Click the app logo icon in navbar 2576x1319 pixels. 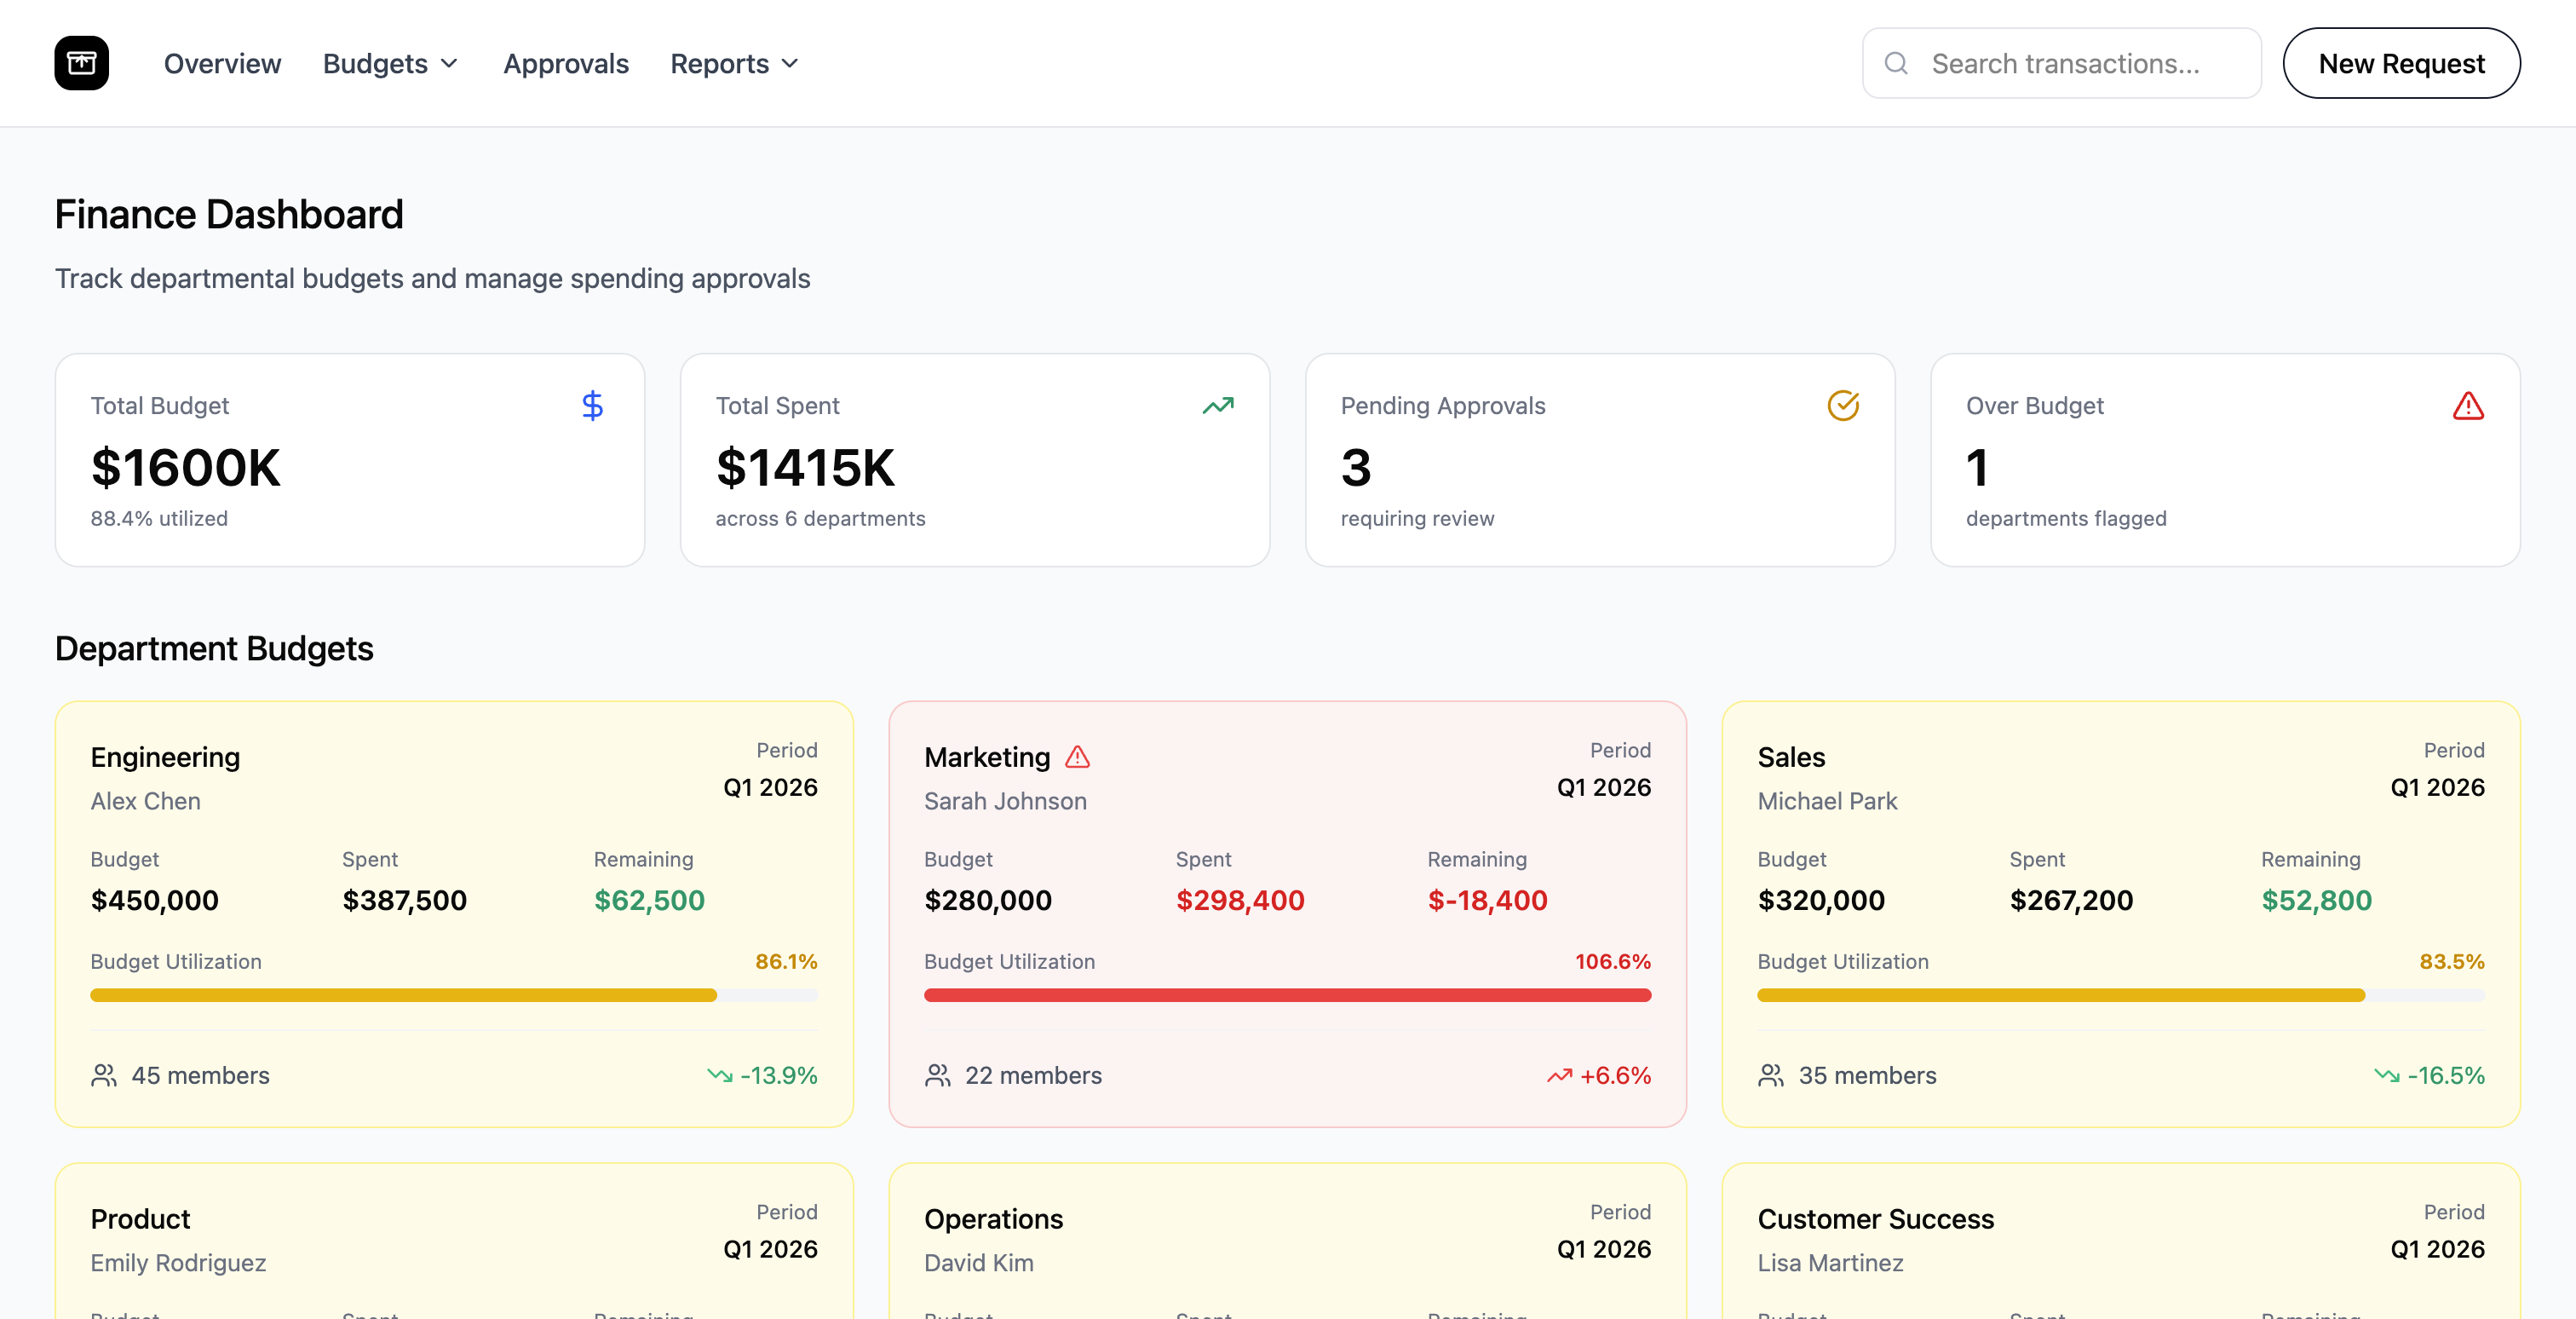coord(80,62)
